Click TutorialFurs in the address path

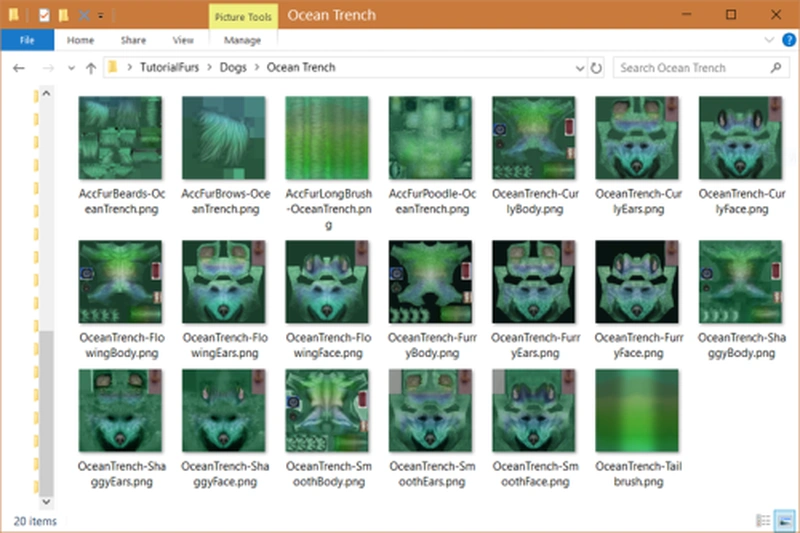(x=169, y=67)
